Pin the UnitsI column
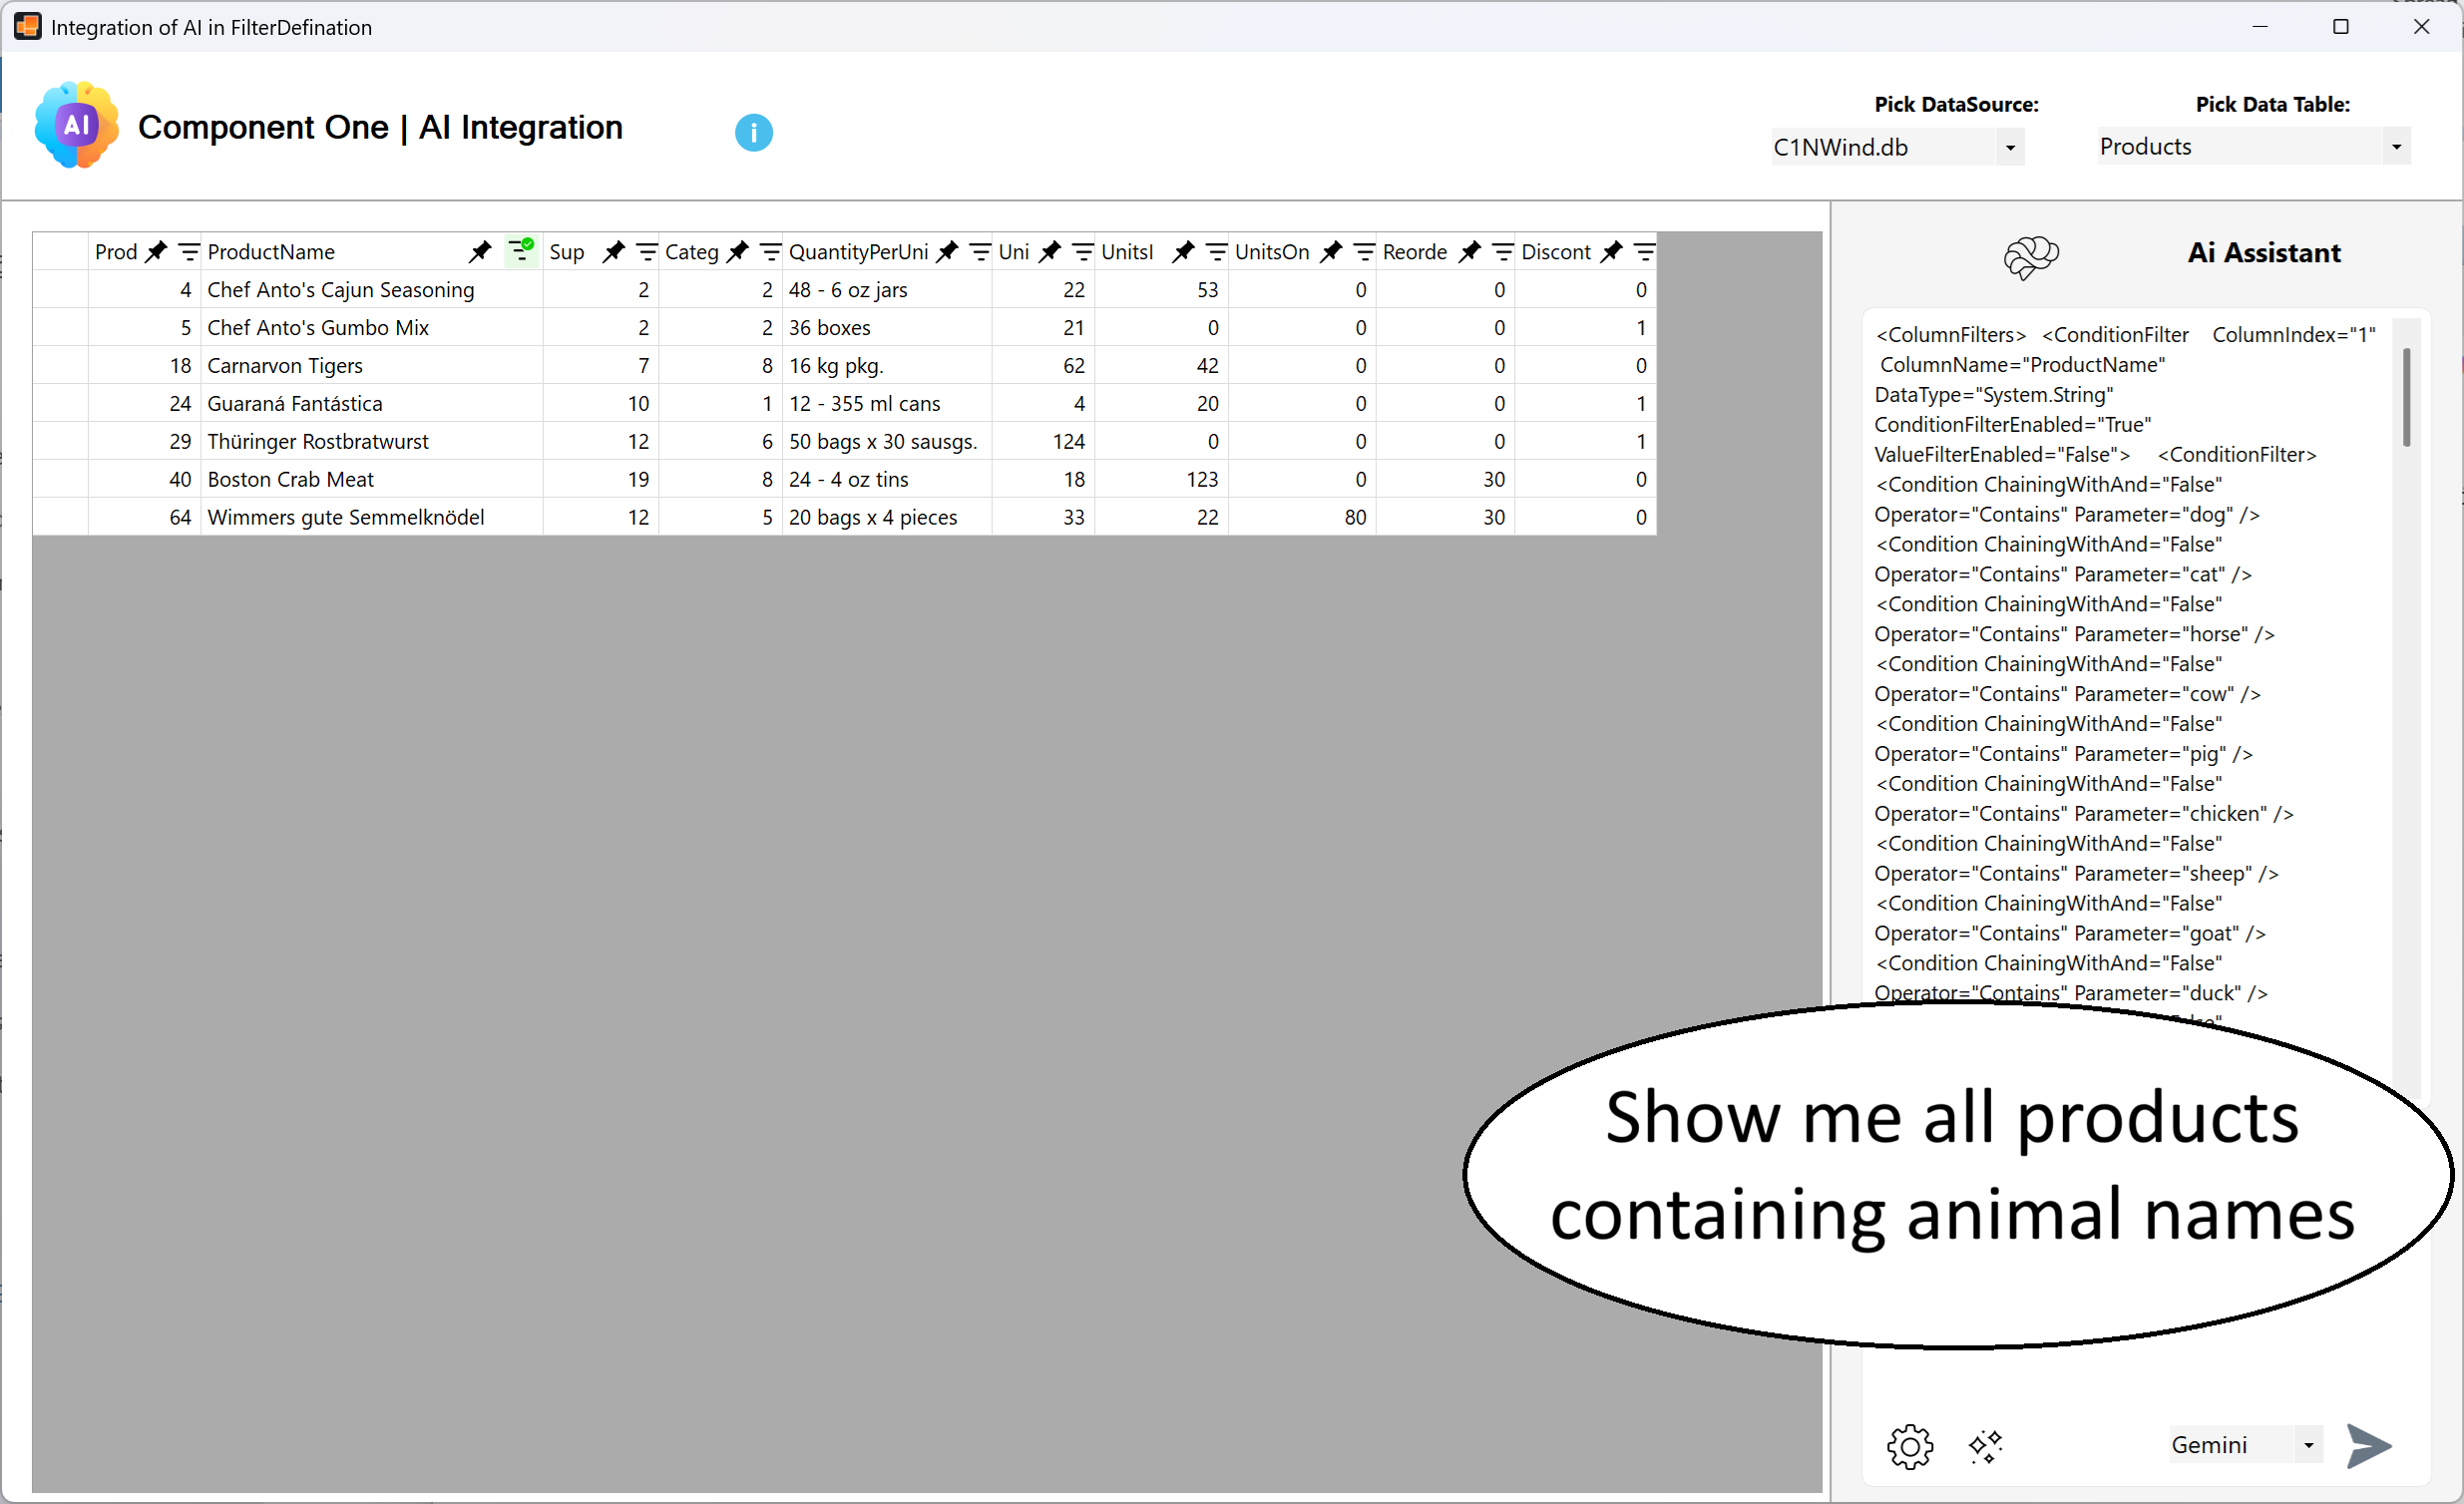Screen dimensions: 2464x1504 (x=1183, y=252)
